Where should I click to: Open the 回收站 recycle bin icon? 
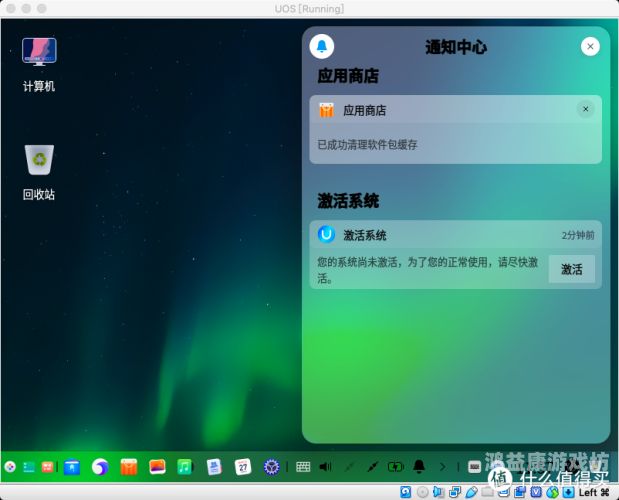pos(39,172)
